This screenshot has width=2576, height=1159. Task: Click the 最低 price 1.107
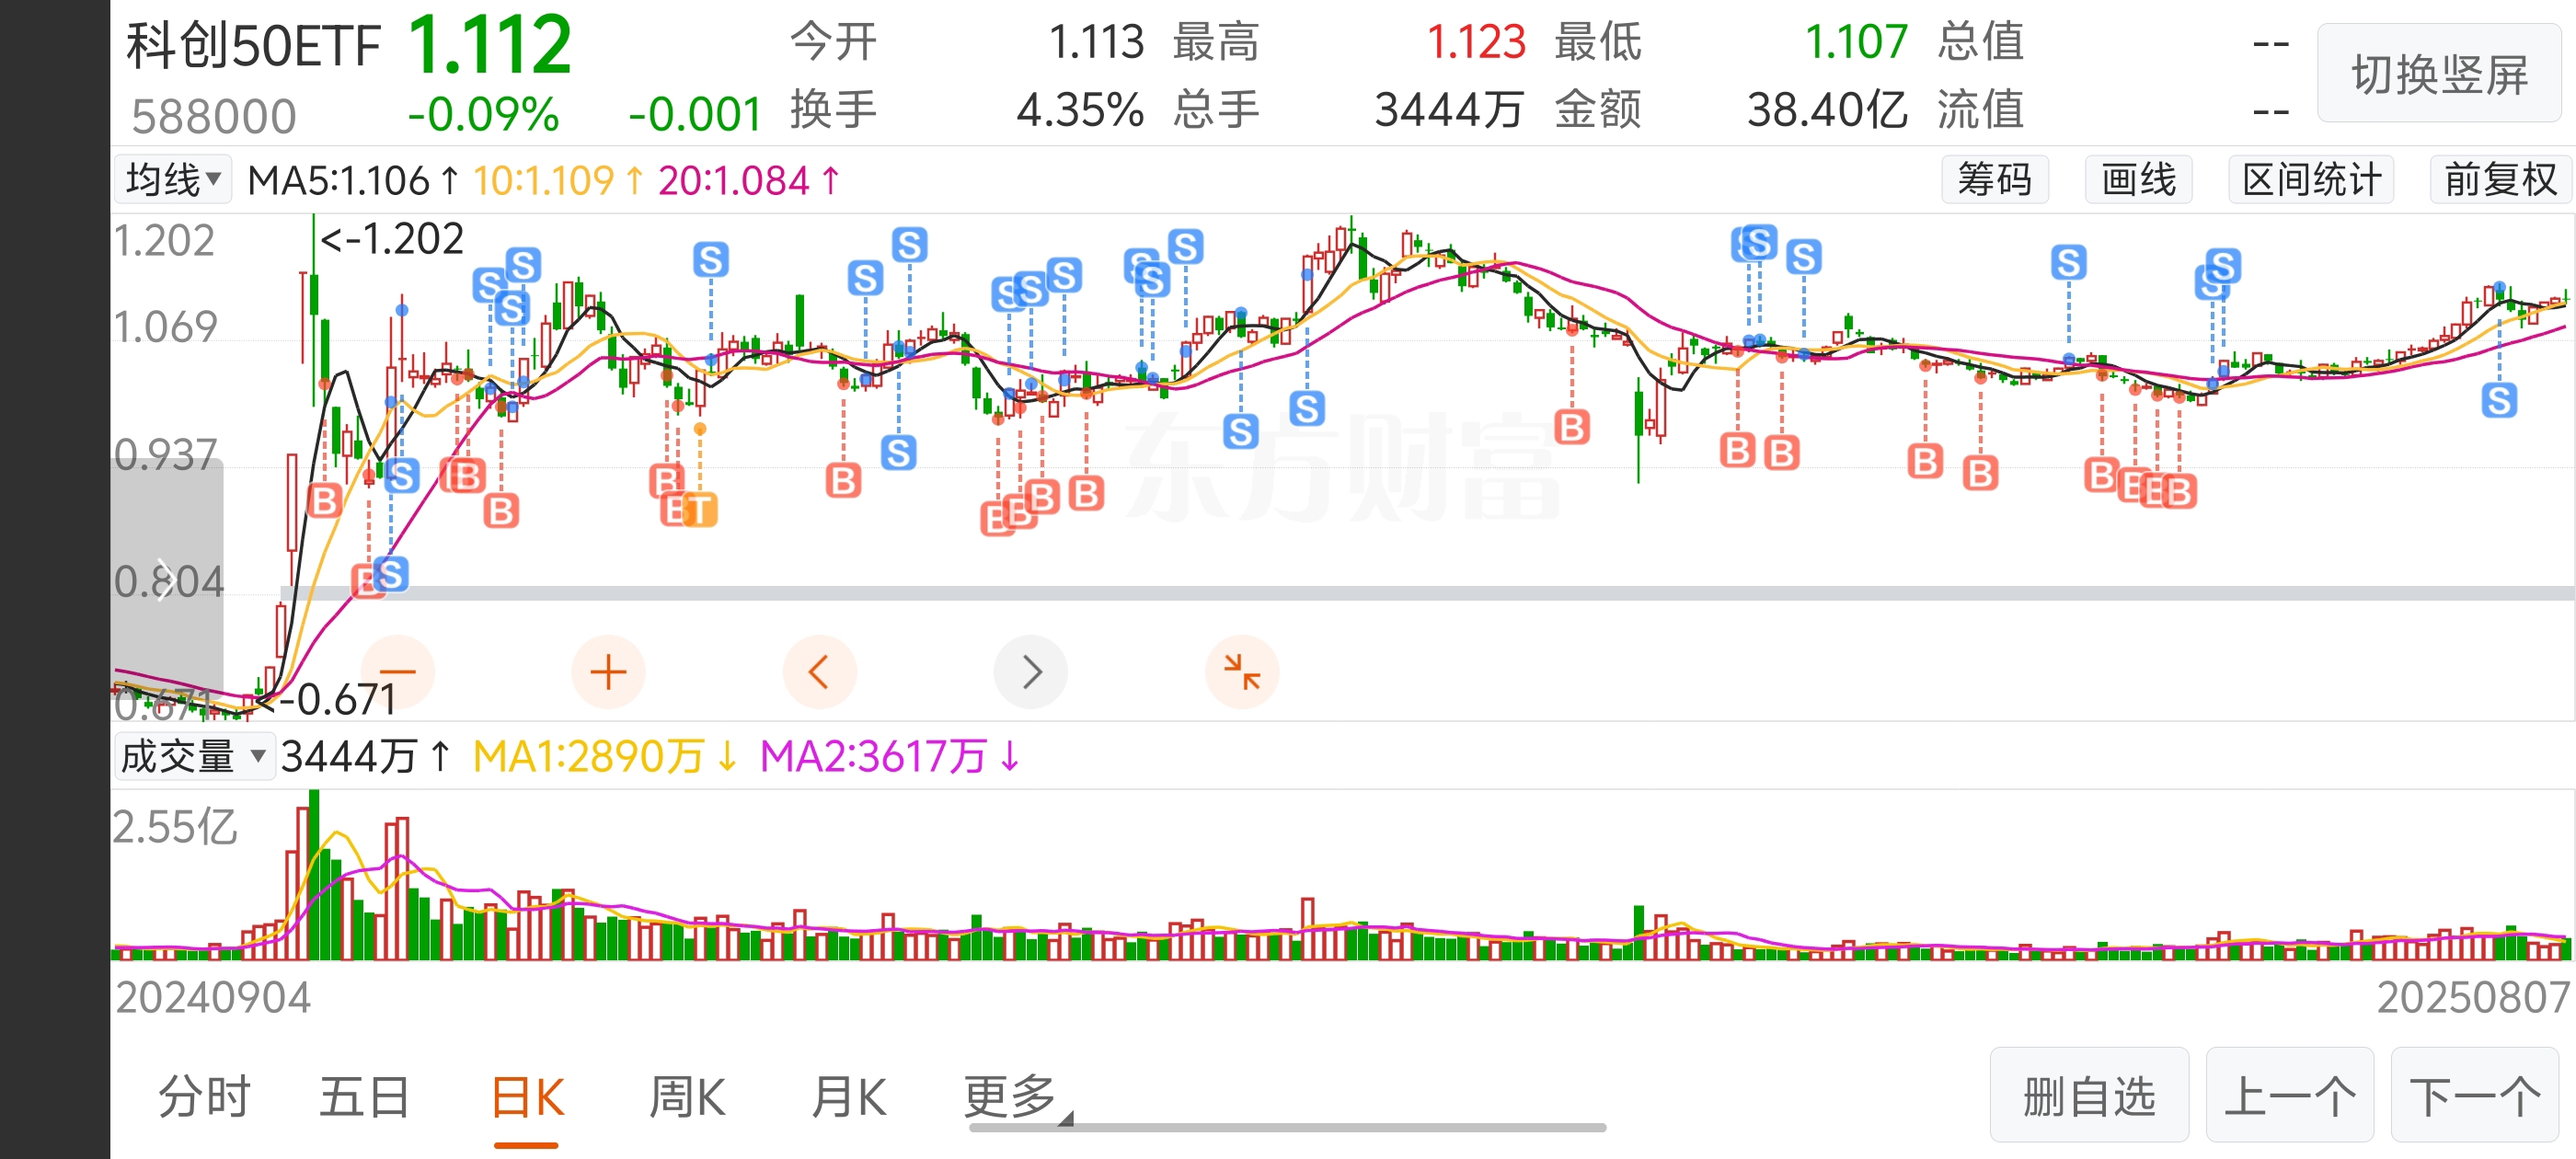1856,42
